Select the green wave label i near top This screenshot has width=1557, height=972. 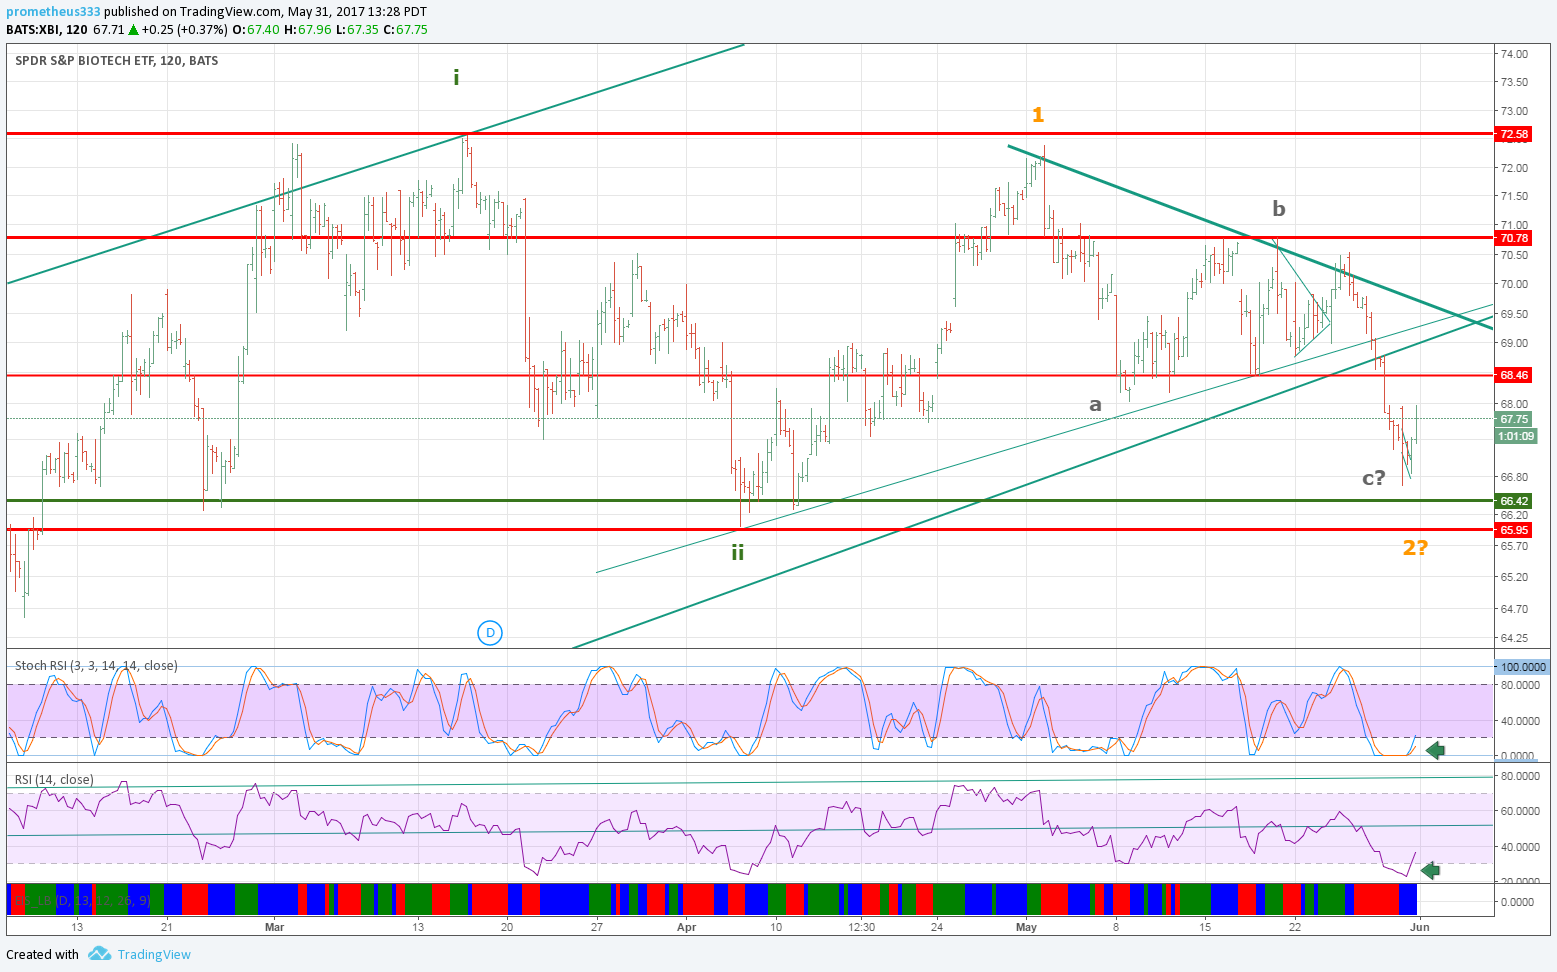coord(456,77)
